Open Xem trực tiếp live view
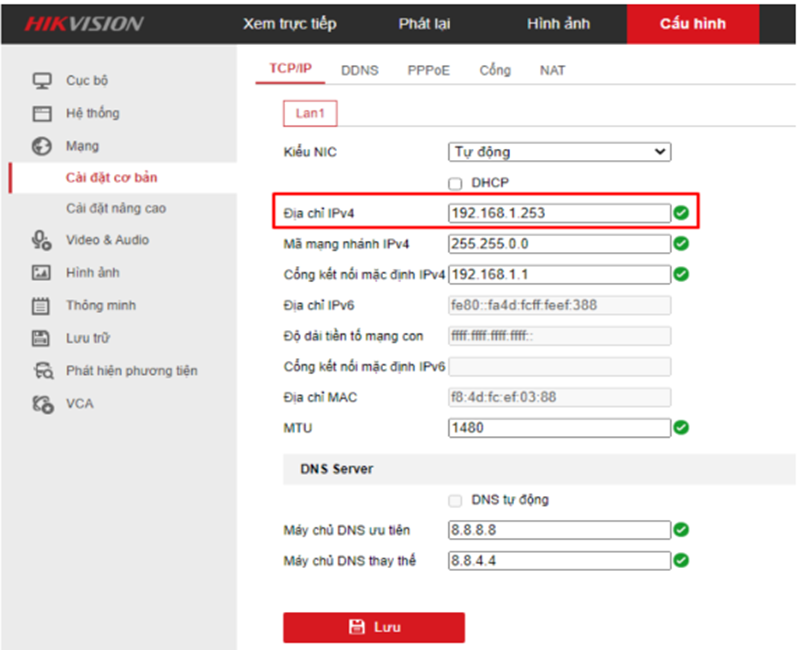The width and height of the screenshot is (800, 650). click(289, 24)
